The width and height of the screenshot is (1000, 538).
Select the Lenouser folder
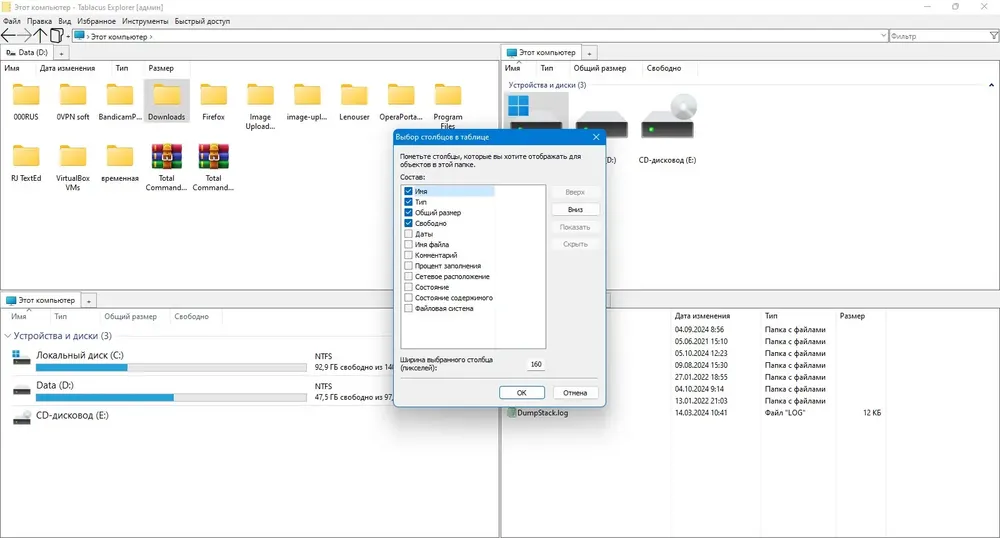click(x=354, y=101)
